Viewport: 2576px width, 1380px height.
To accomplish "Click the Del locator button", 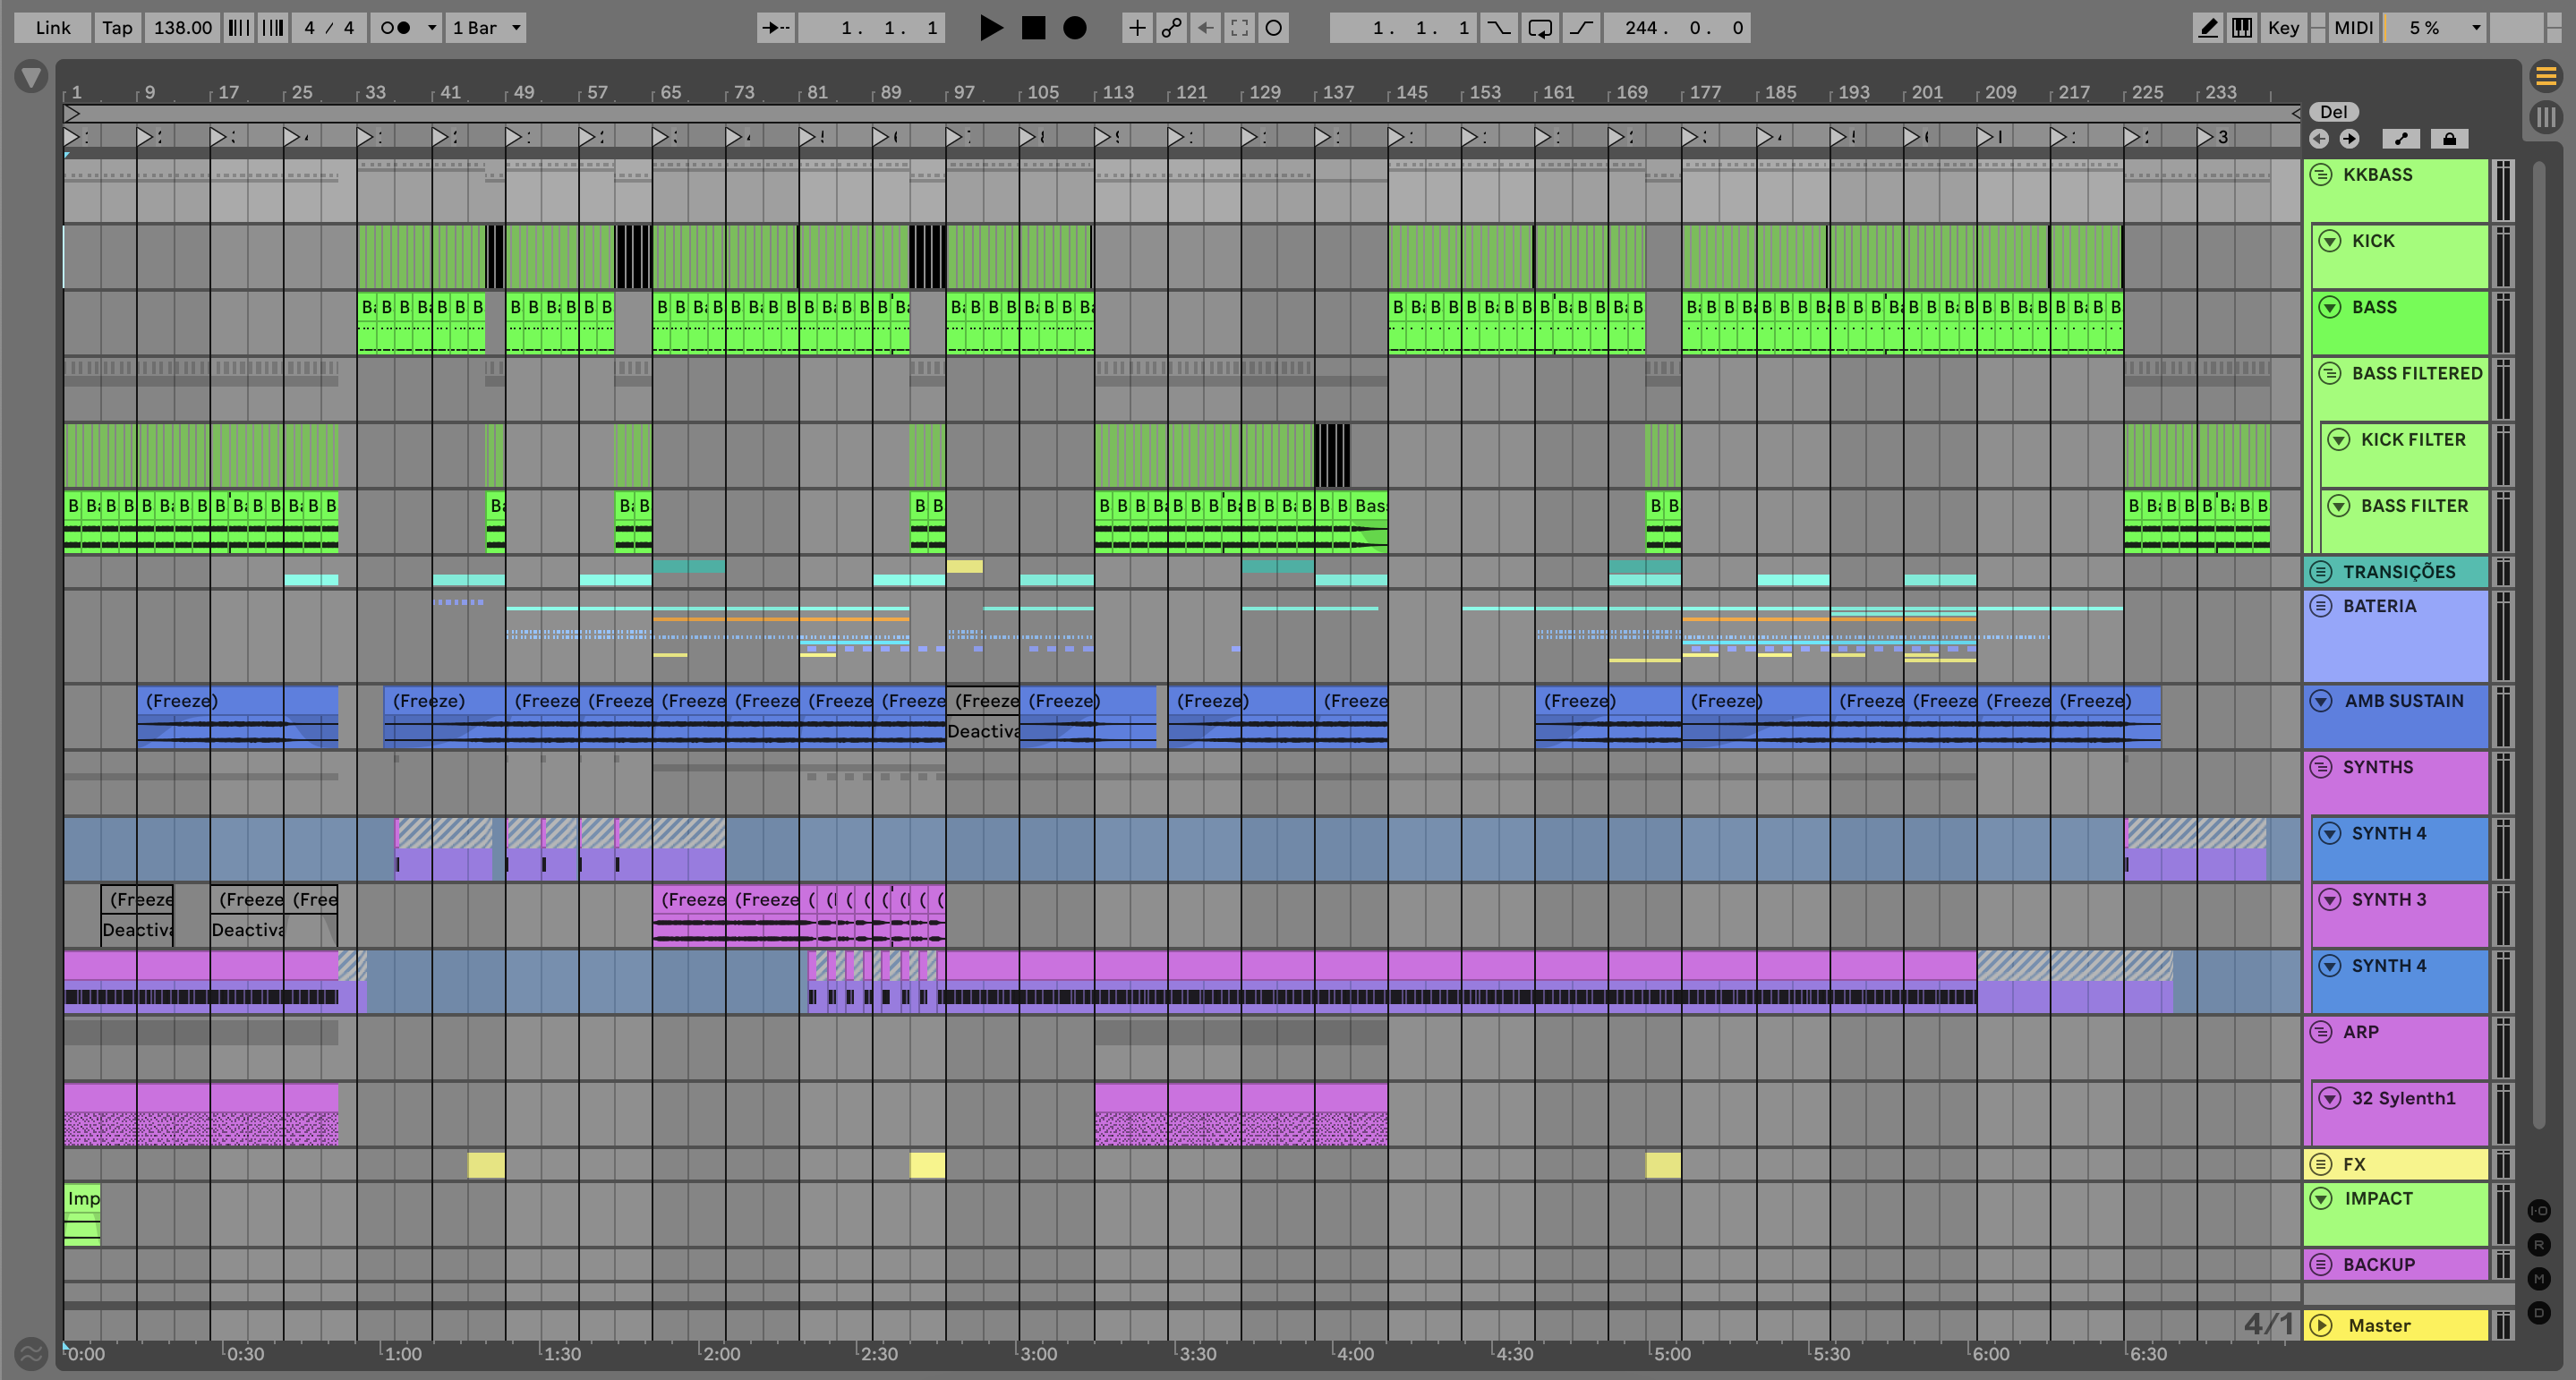I will point(2333,112).
